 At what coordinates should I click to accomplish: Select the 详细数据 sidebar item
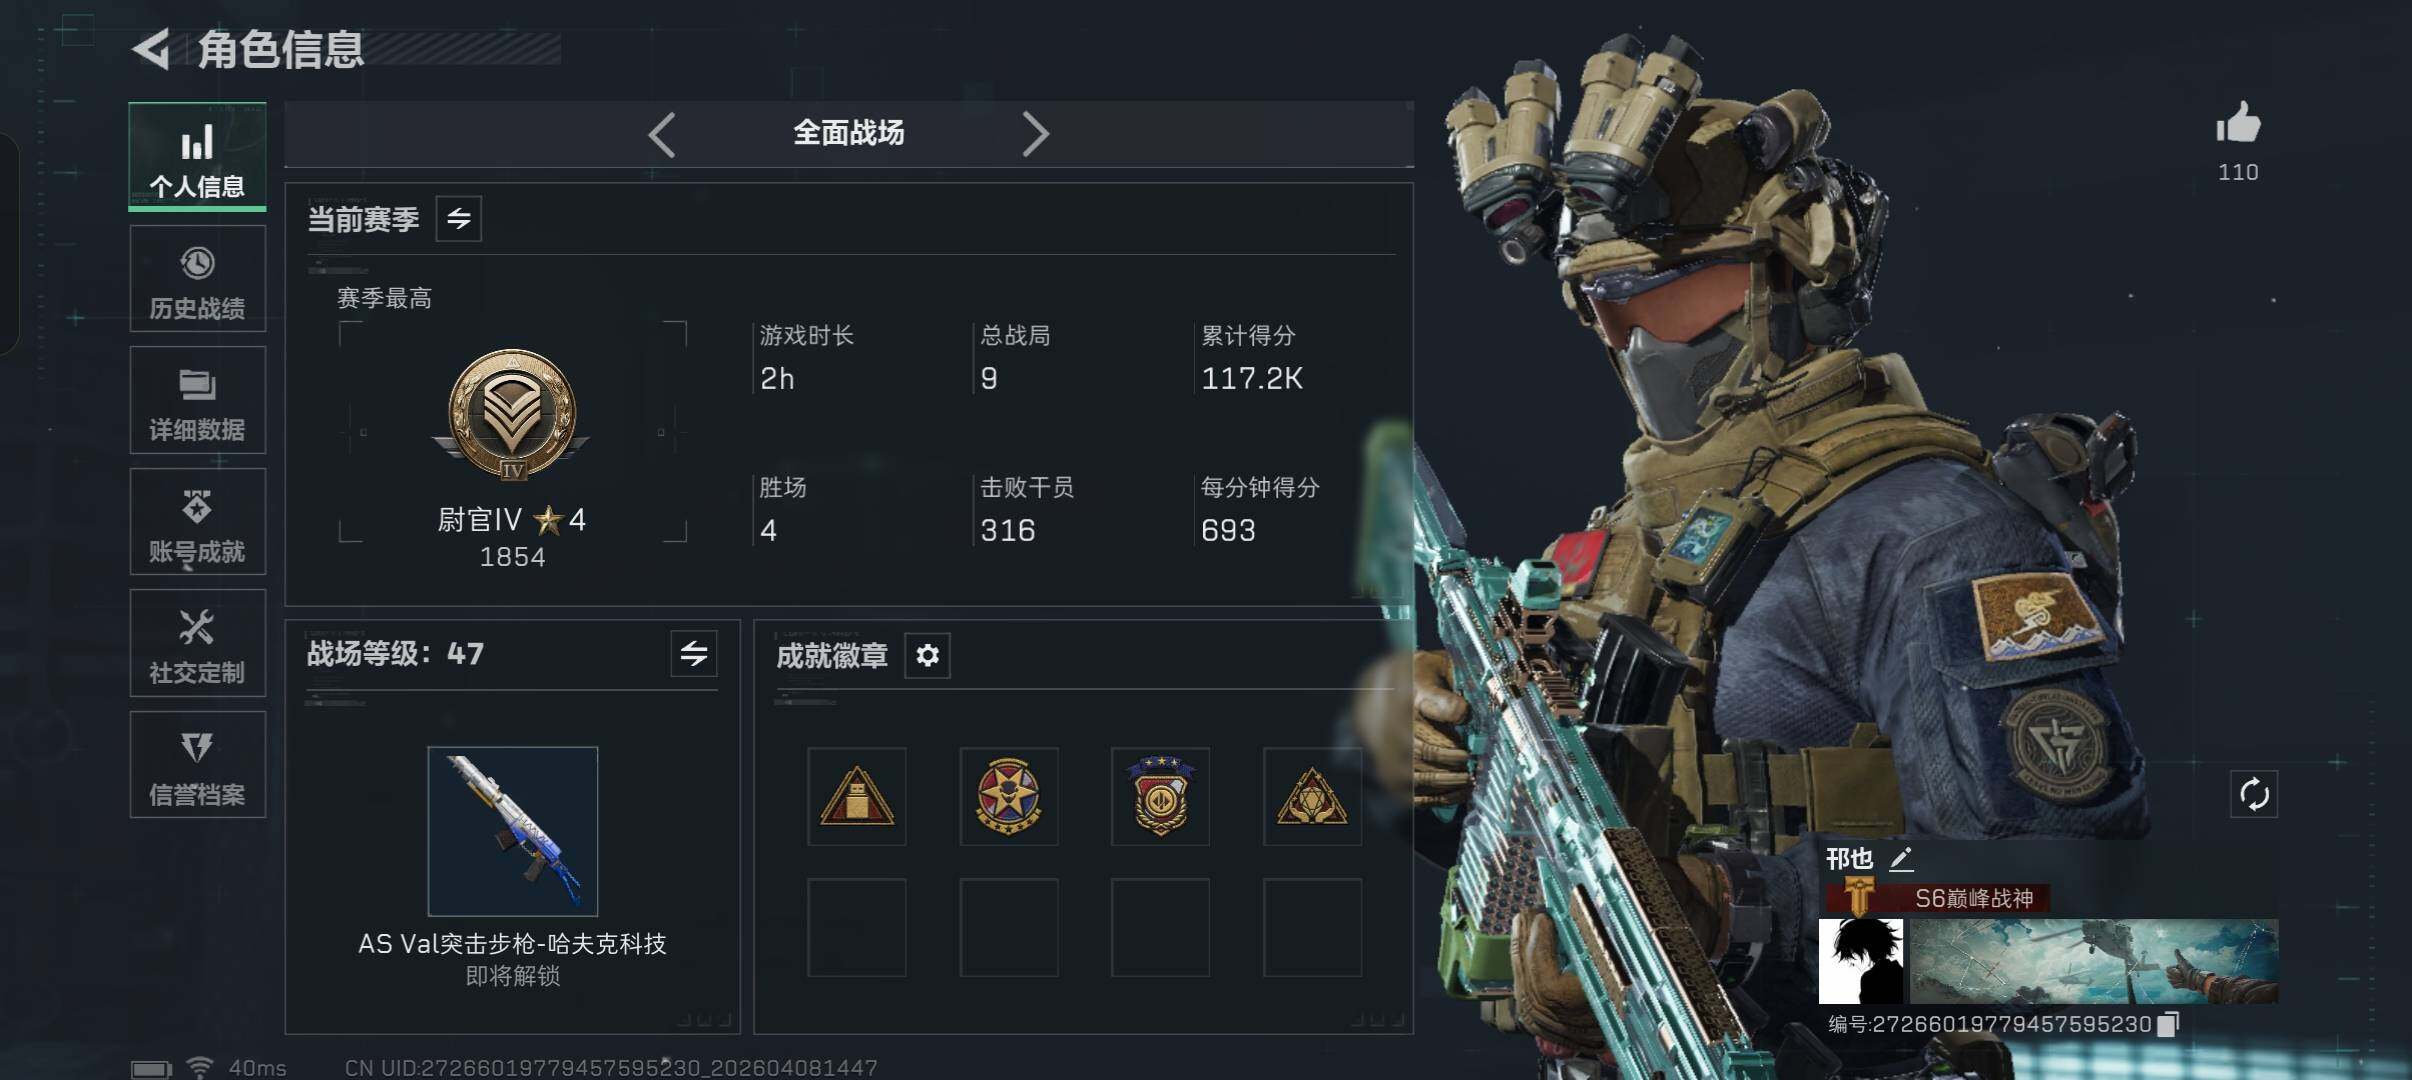[197, 400]
